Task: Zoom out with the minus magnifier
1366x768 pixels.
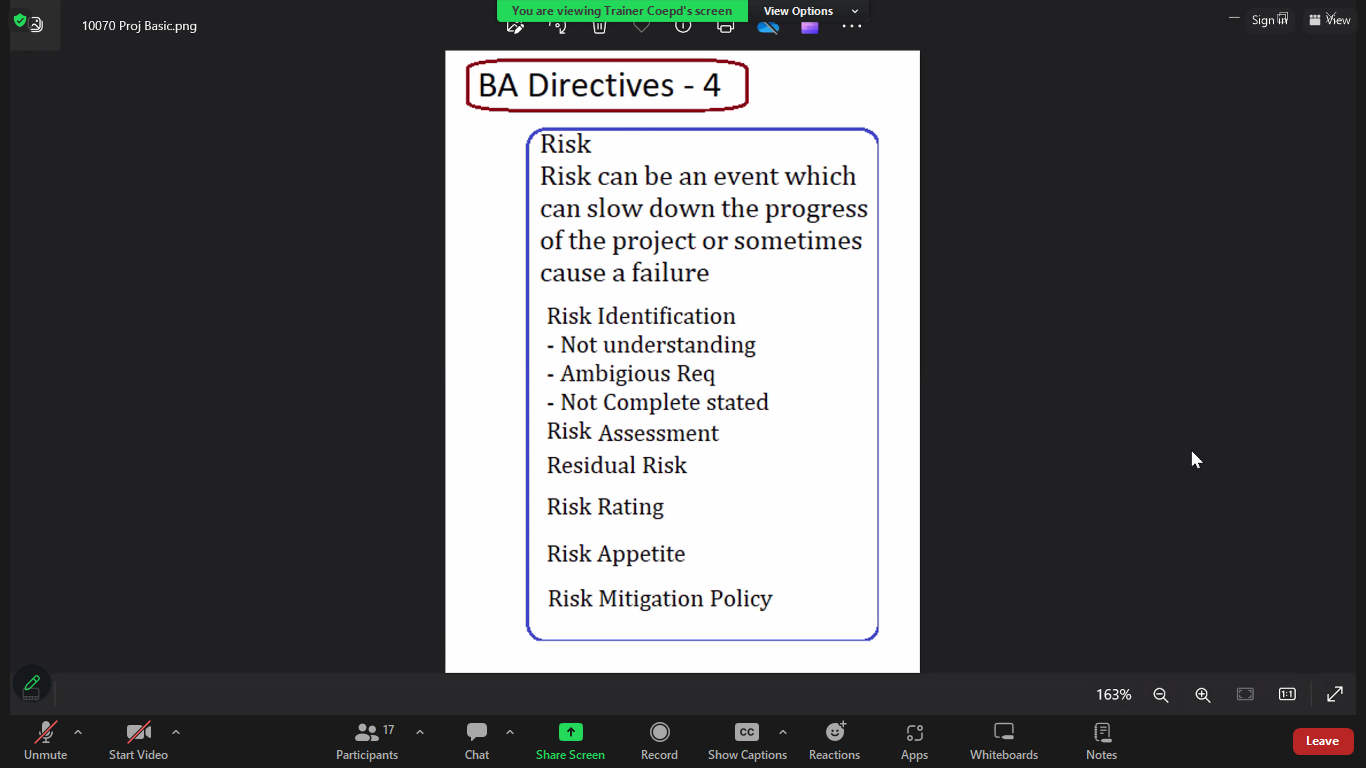Action: [1161, 694]
